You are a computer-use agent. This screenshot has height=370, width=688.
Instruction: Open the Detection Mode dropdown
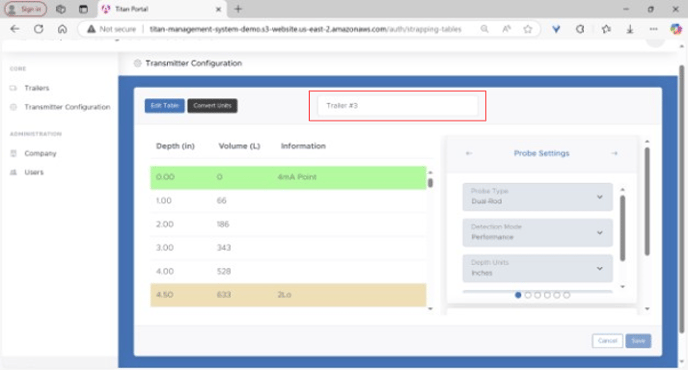538,232
